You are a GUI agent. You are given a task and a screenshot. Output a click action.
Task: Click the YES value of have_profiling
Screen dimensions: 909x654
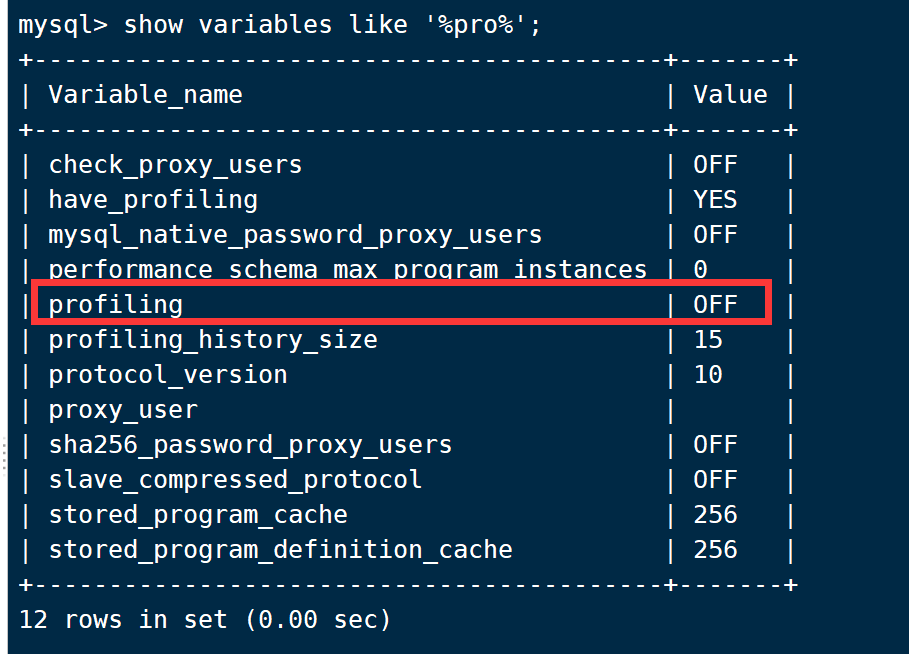tap(715, 200)
